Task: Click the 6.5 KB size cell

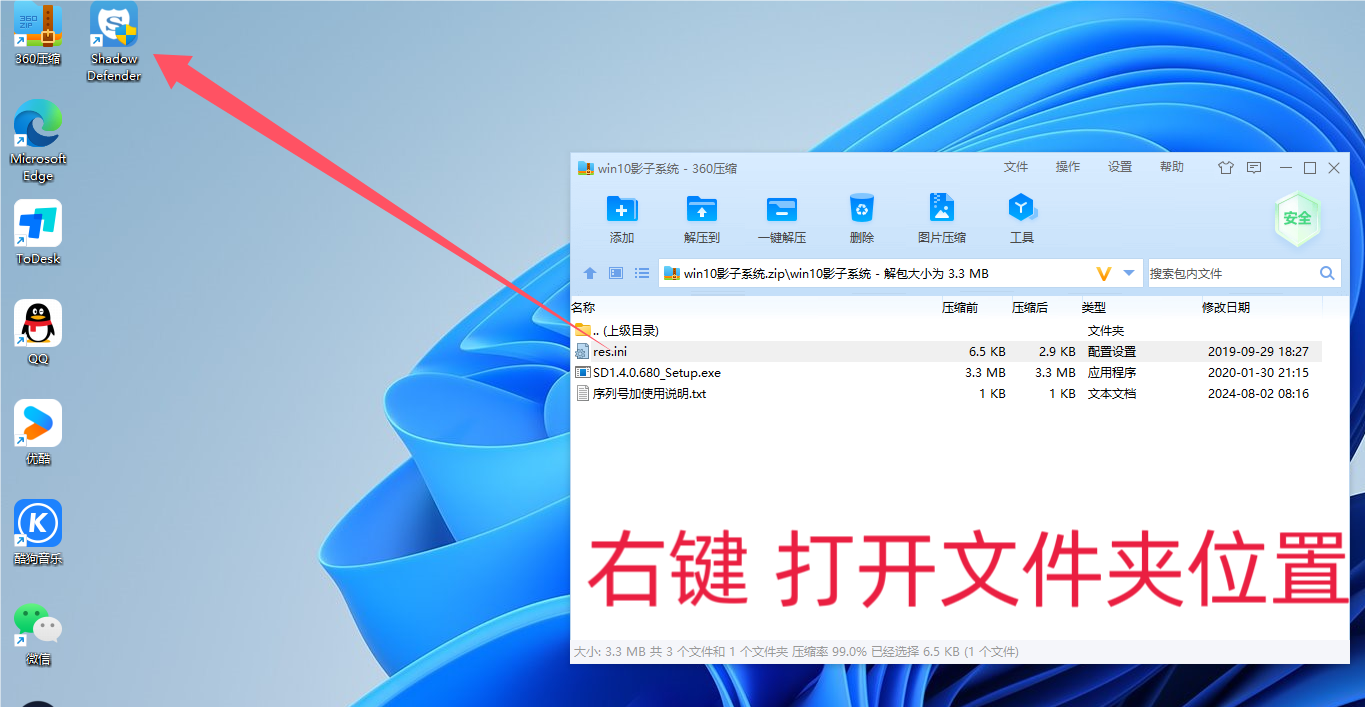Action: click(x=987, y=352)
